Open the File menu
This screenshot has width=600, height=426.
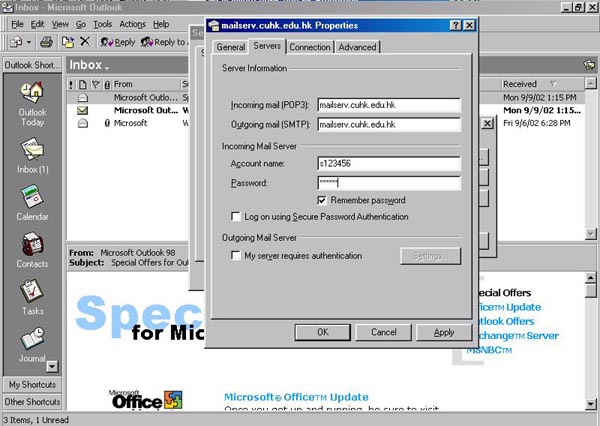coord(17,24)
